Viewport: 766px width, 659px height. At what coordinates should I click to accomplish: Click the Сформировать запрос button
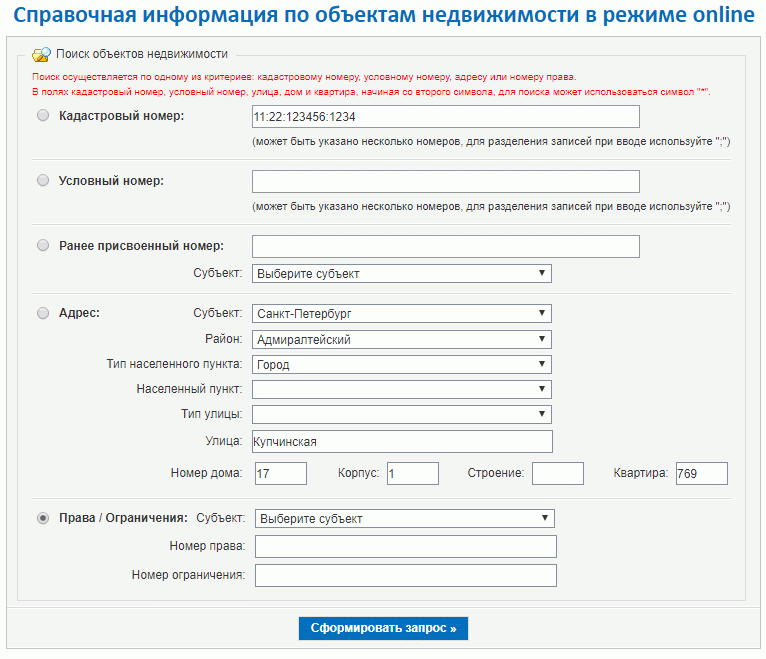click(x=383, y=628)
